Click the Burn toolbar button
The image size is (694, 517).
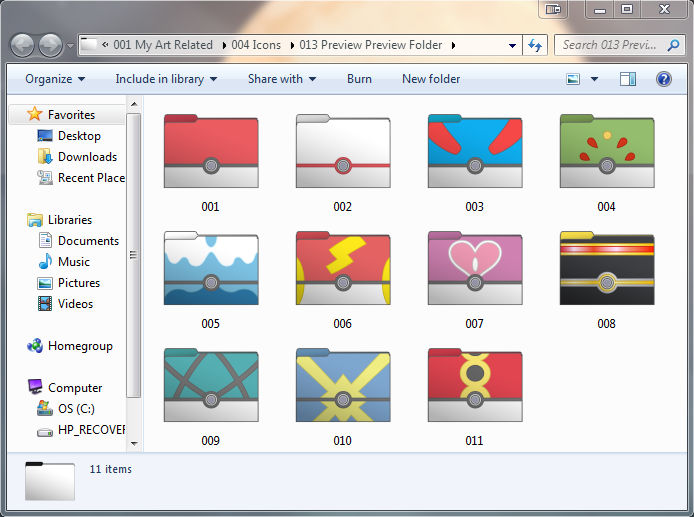pos(359,79)
